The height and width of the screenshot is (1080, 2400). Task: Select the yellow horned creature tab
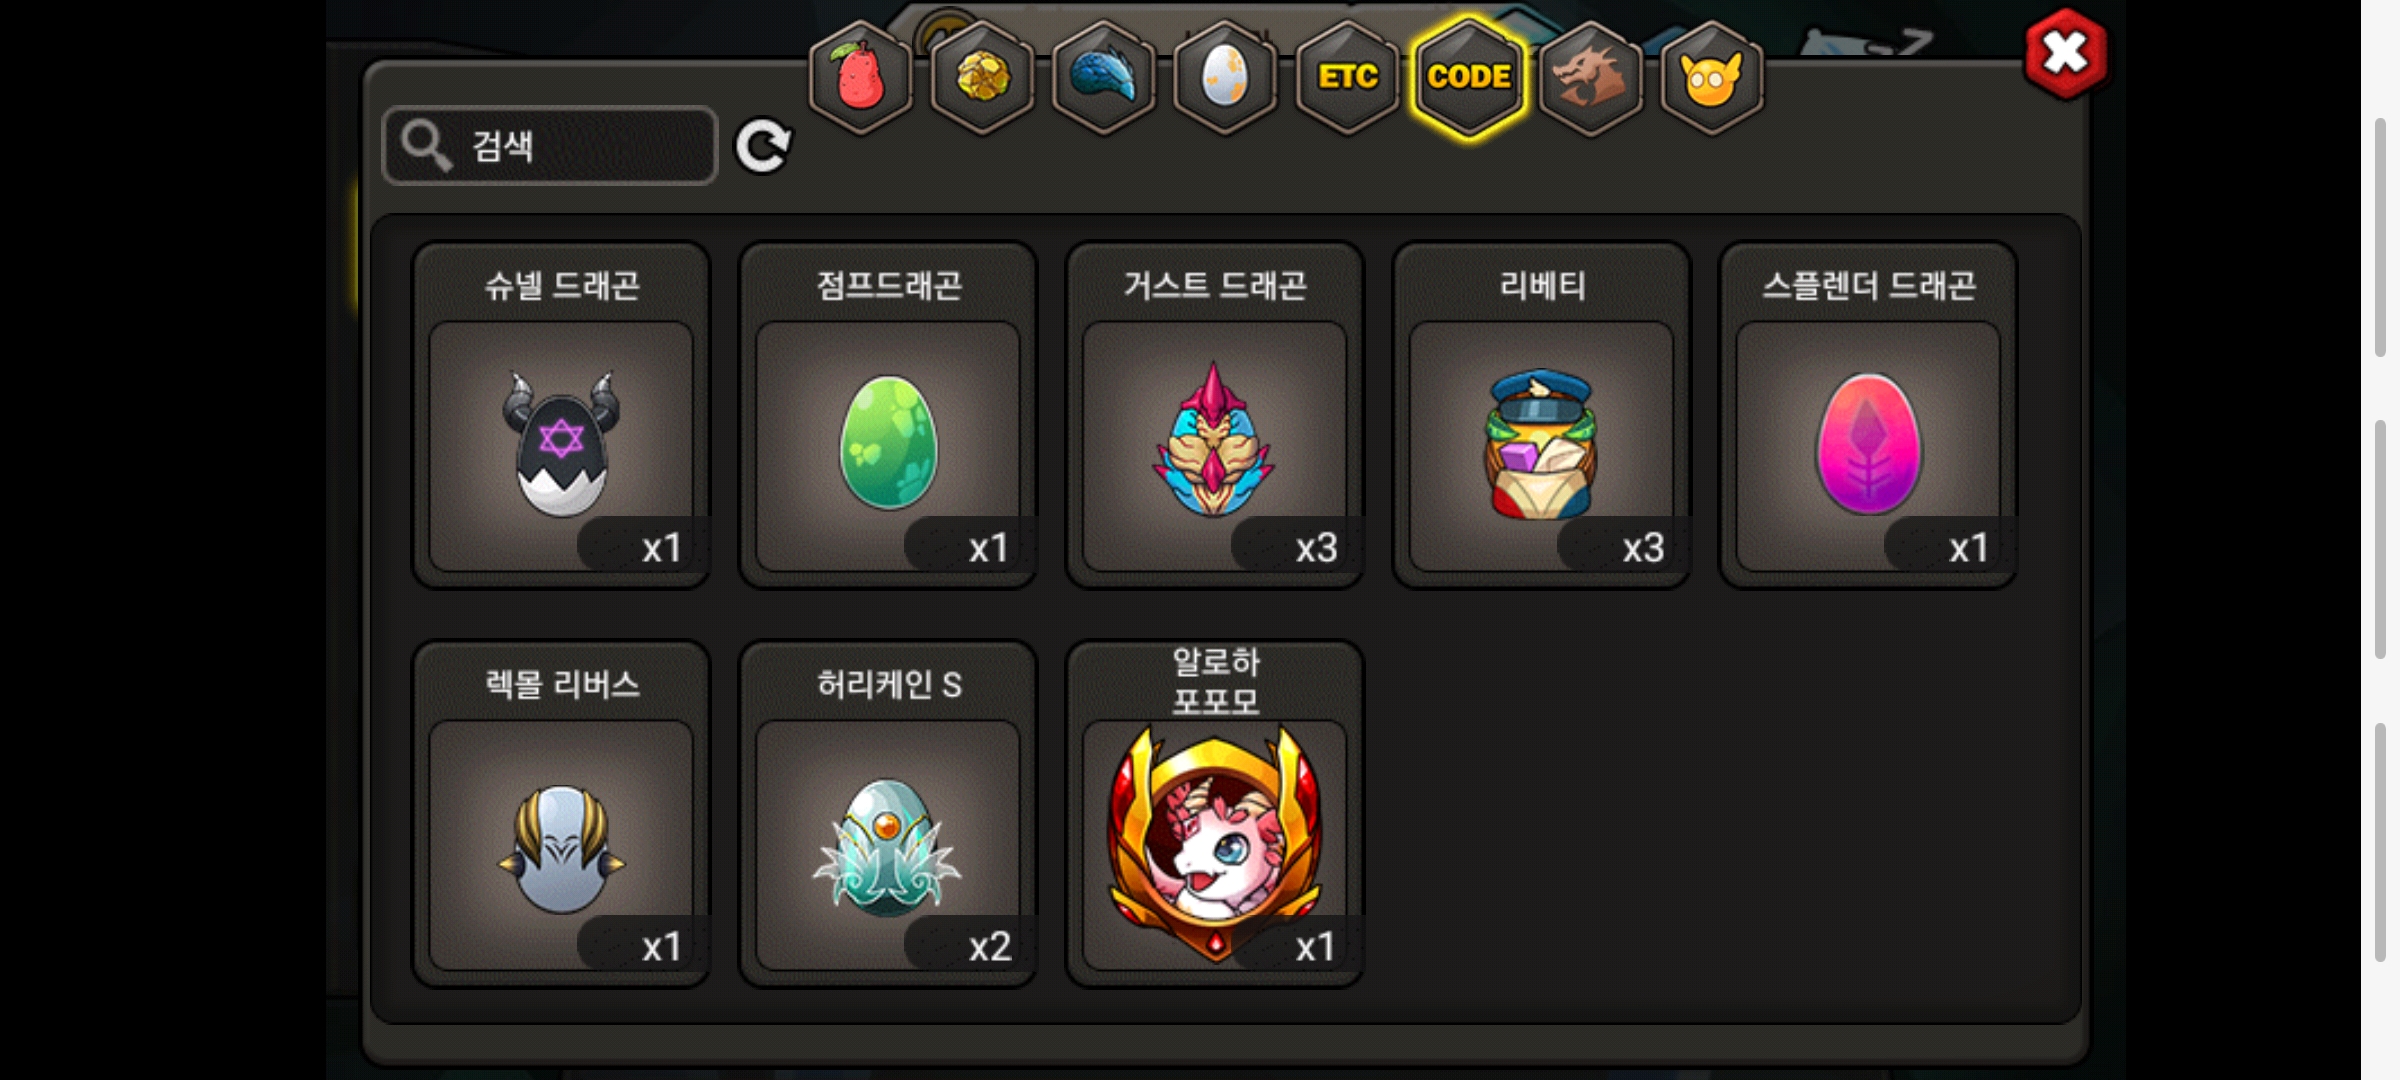click(x=1712, y=78)
